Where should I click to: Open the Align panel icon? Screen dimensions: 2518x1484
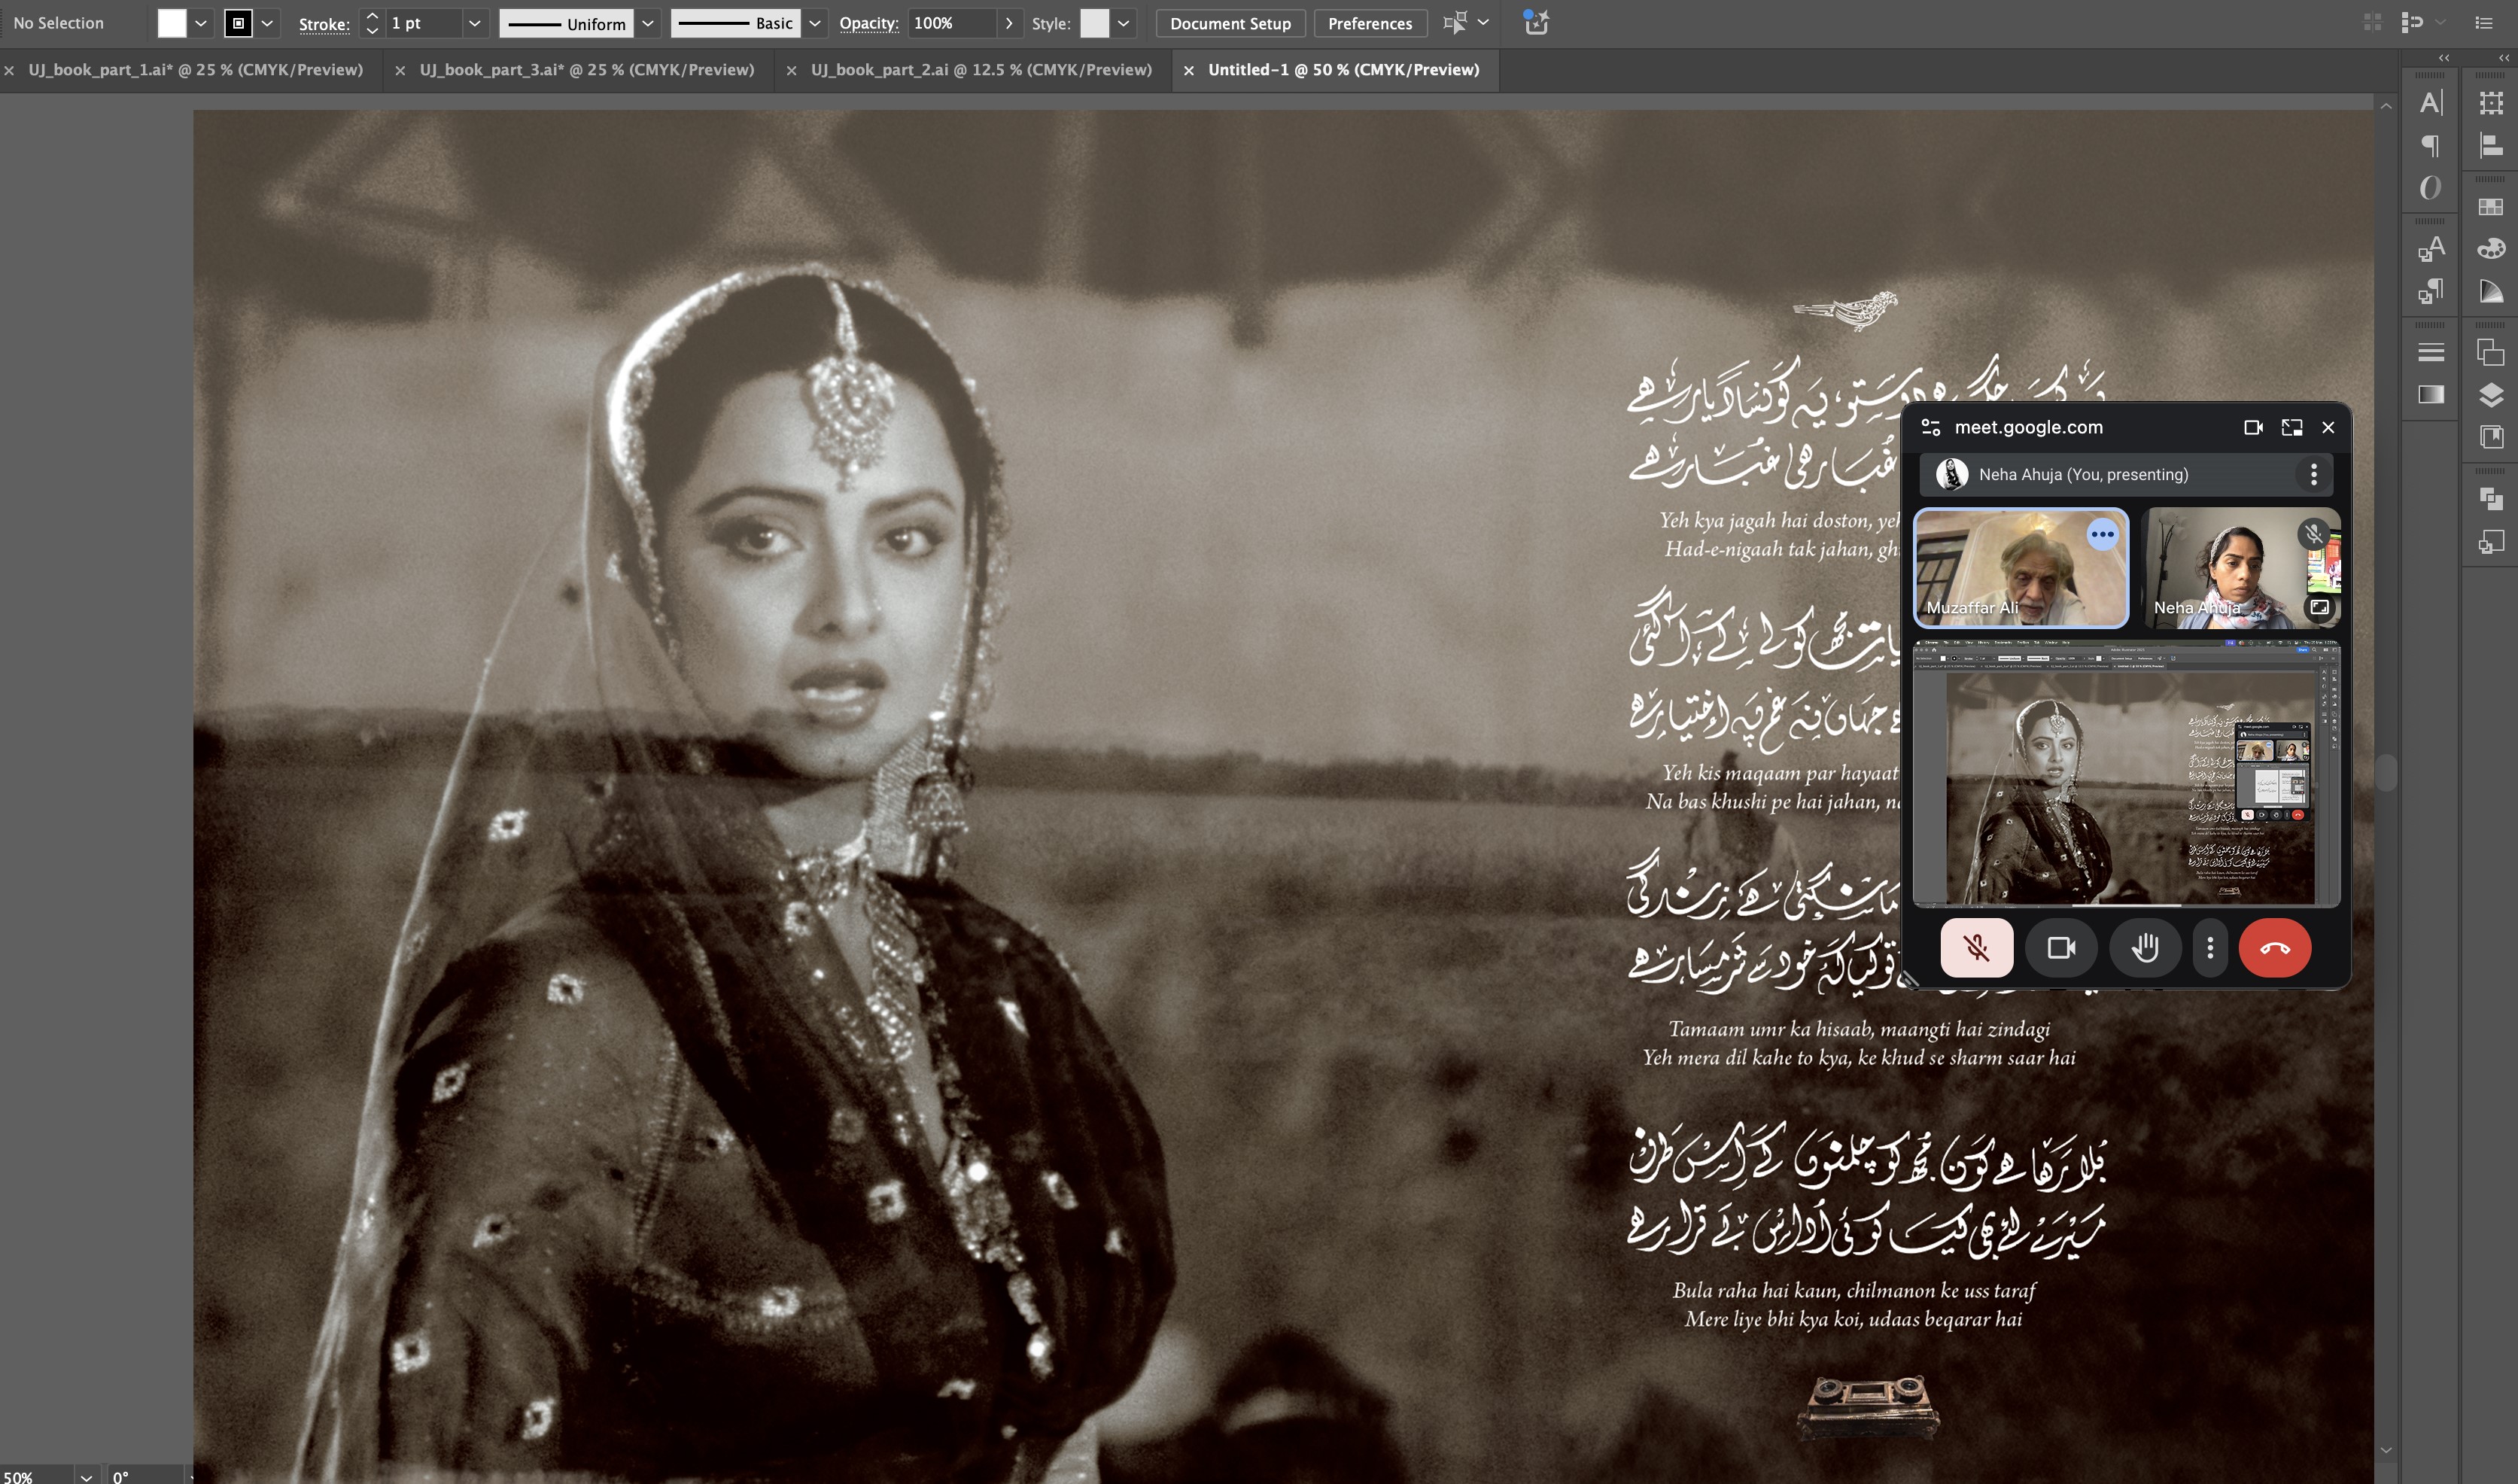2491,146
